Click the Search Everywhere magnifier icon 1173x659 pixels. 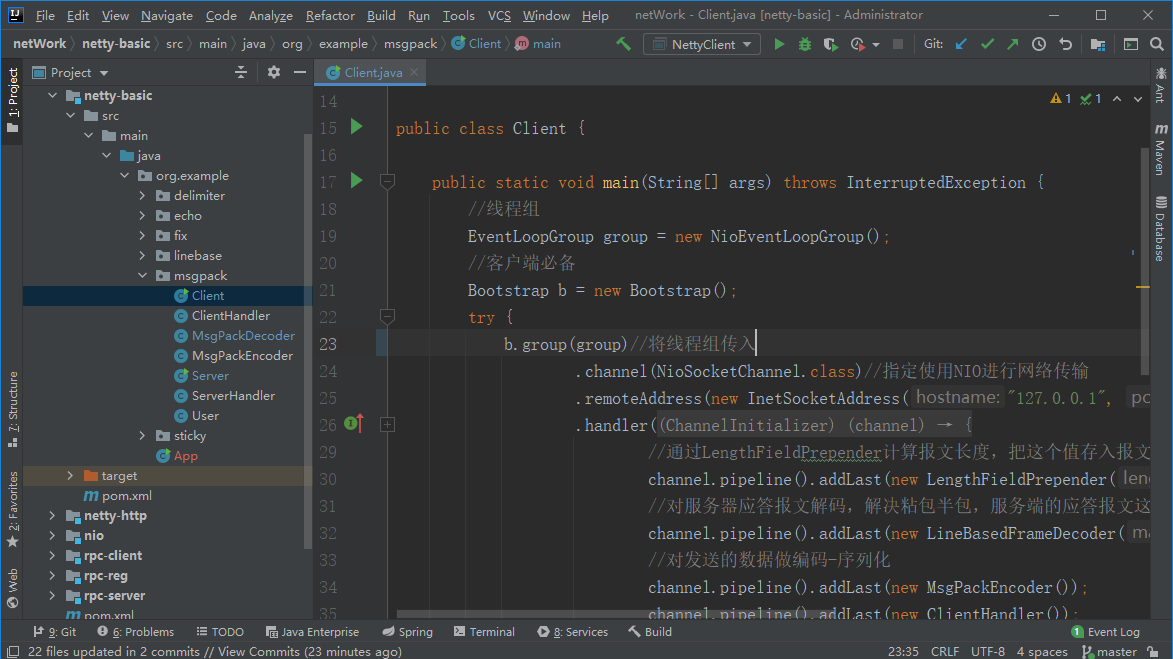click(1157, 44)
